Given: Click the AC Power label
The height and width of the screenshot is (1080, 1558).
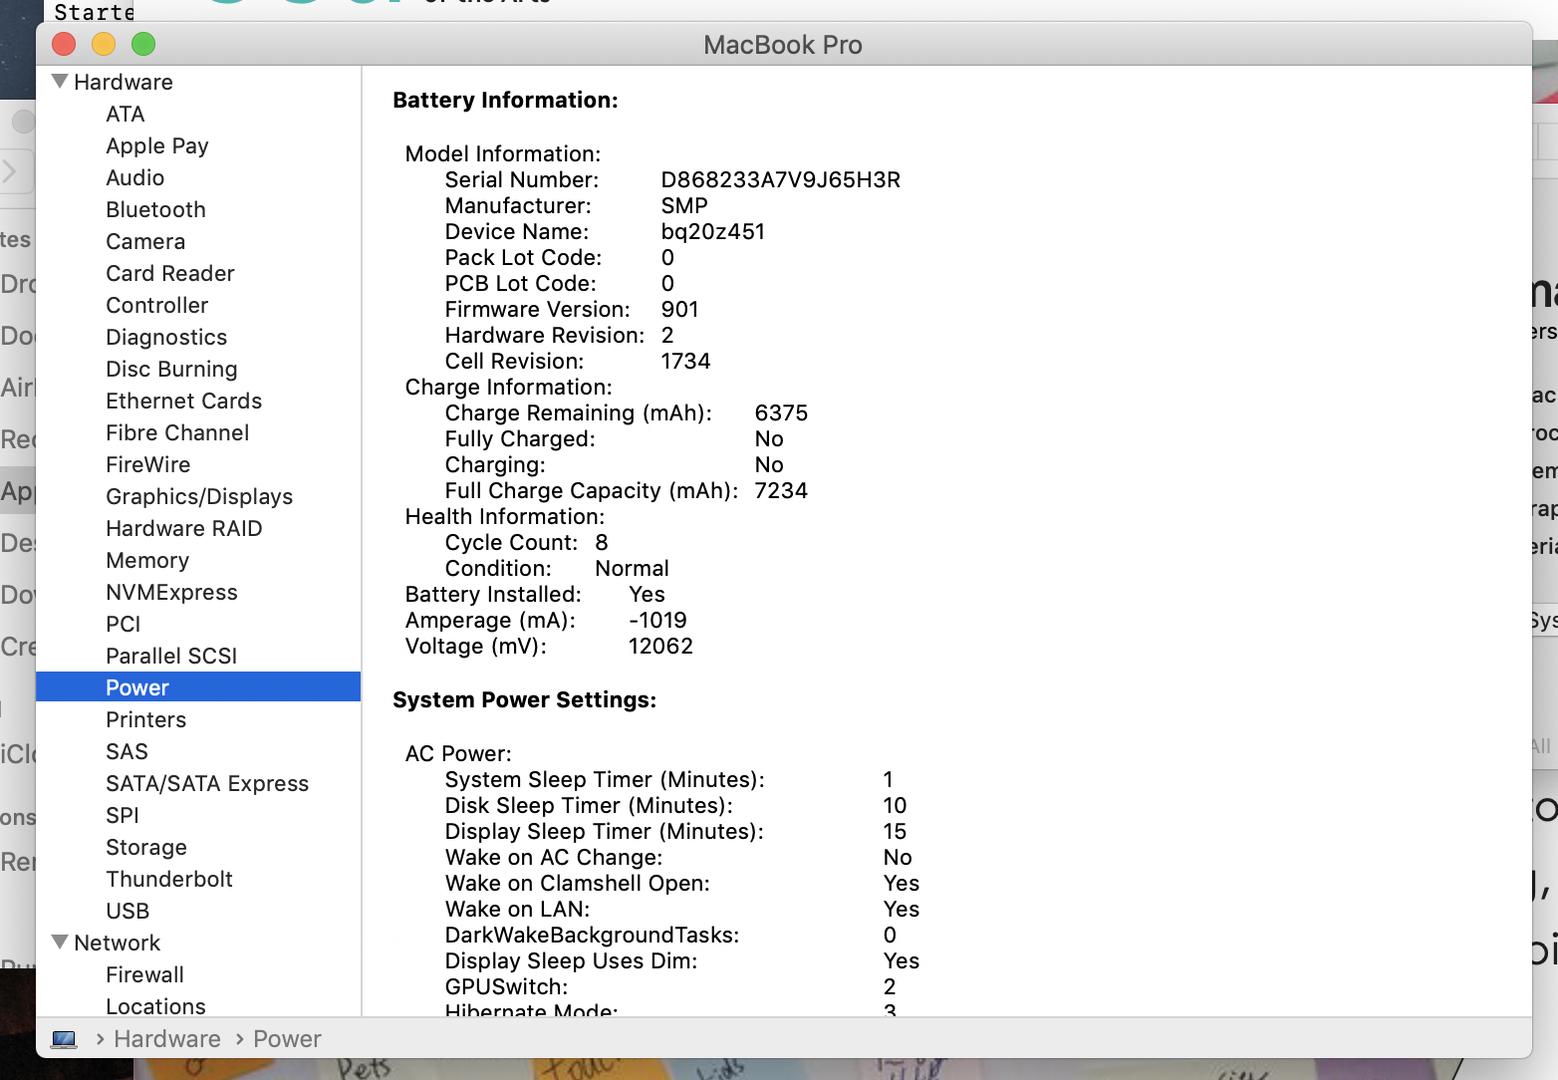Looking at the screenshot, I should coord(458,754).
